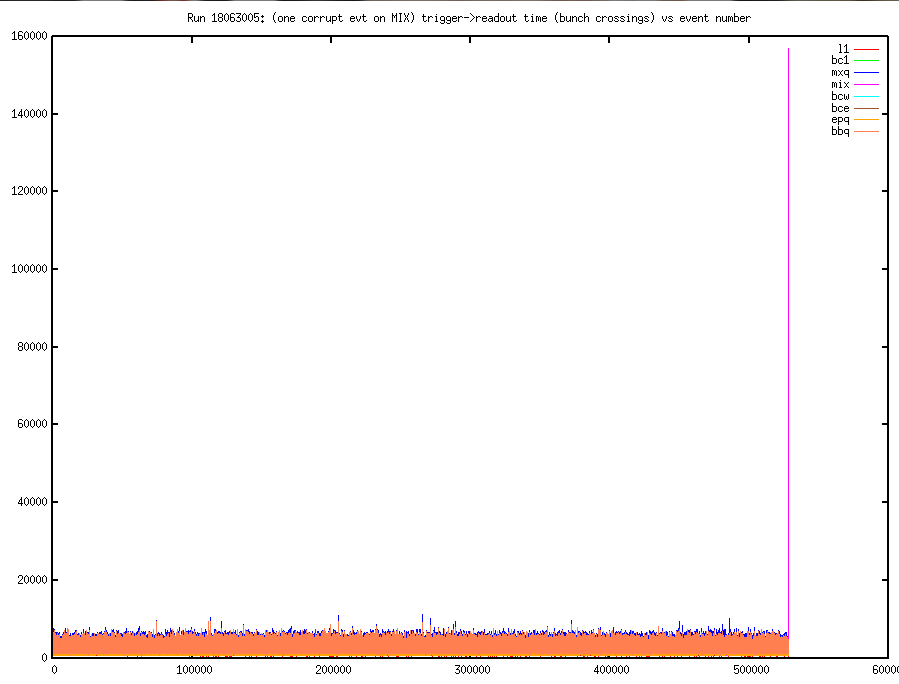Viewport: 899px width, 684px height.
Task: Click the red l1 legend line sample
Action: [x=866, y=49]
